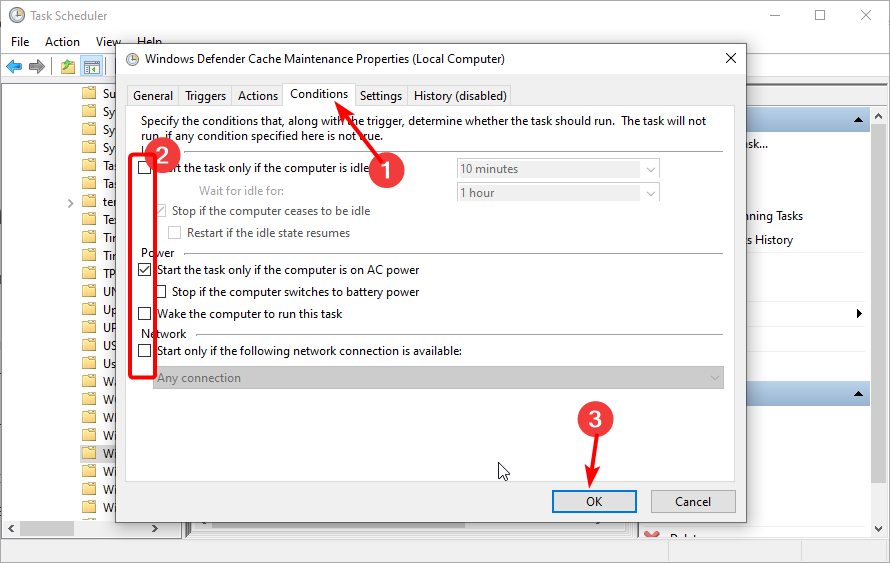This screenshot has height=563, width=890.
Task: Check 'Start only if the following network connection'
Action: (145, 351)
